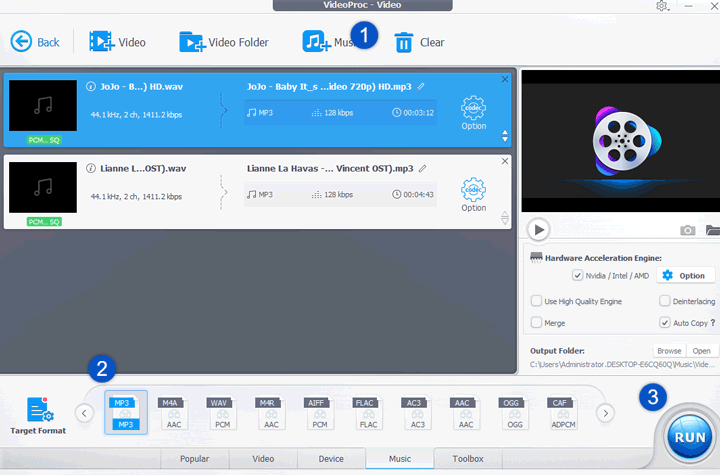Minimize the VideoProc window
720x475 pixels.
(x=688, y=6)
